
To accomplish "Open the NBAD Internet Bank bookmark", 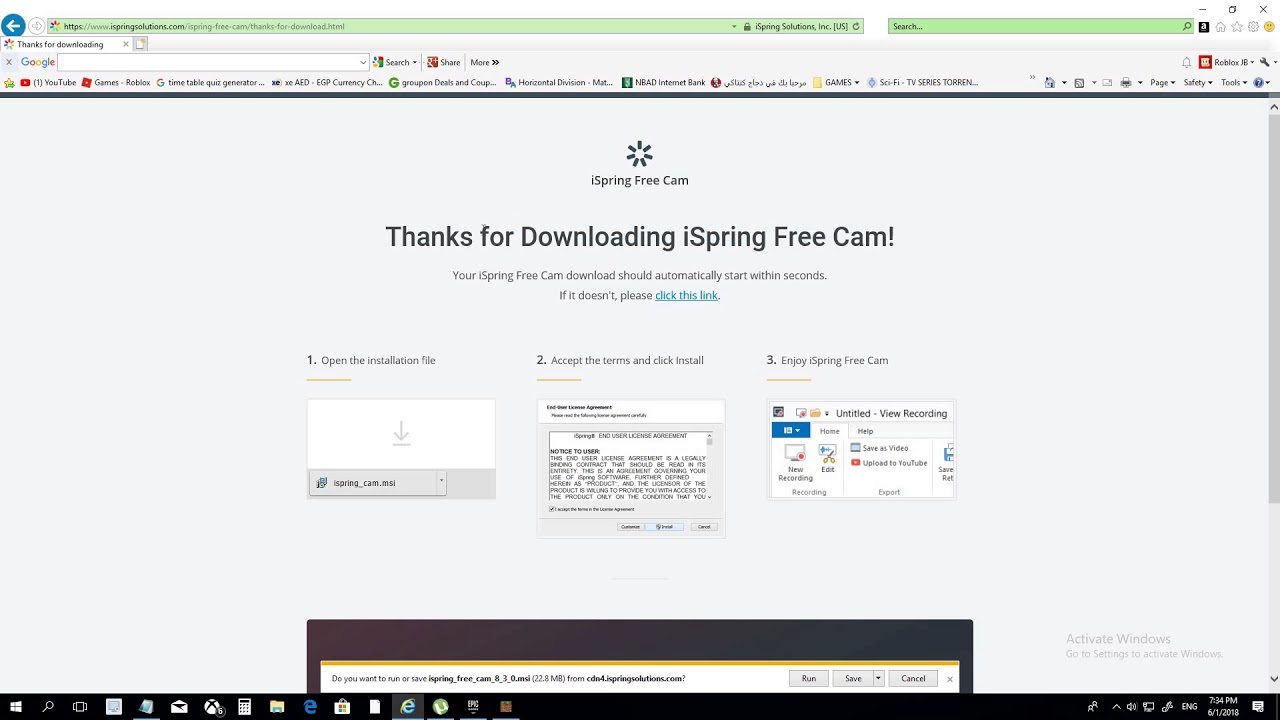I will click(x=663, y=83).
